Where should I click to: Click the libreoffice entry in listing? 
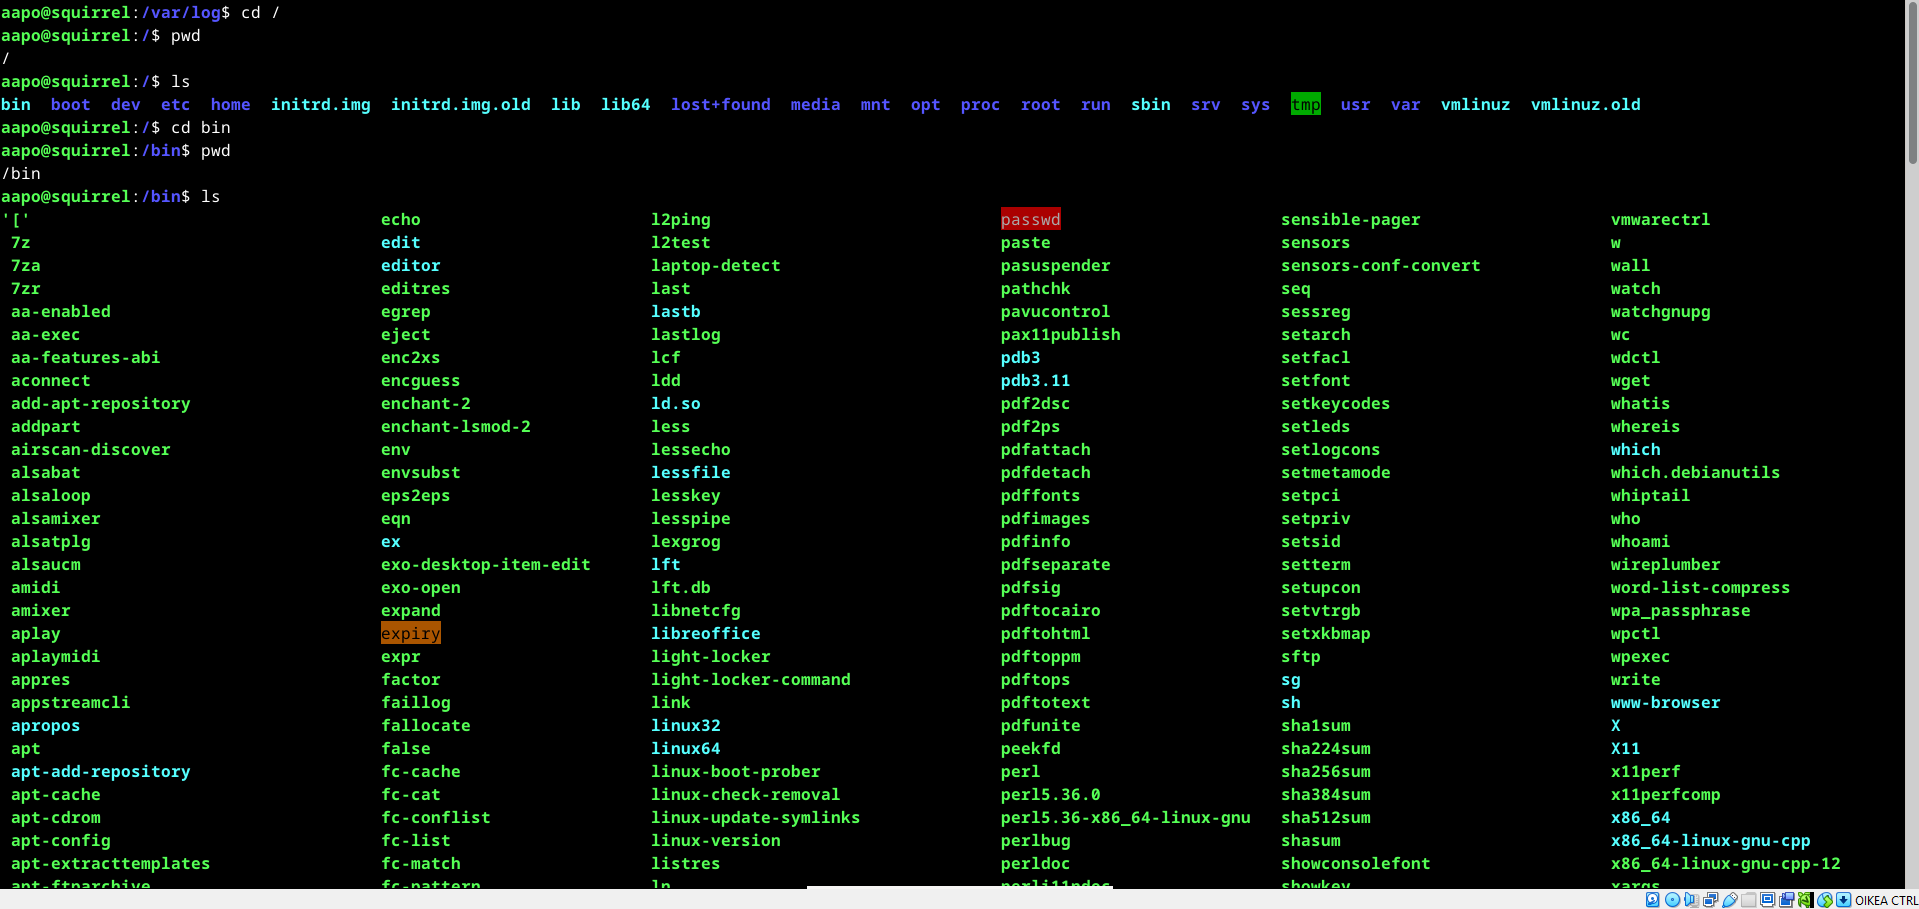pyautogui.click(x=705, y=633)
